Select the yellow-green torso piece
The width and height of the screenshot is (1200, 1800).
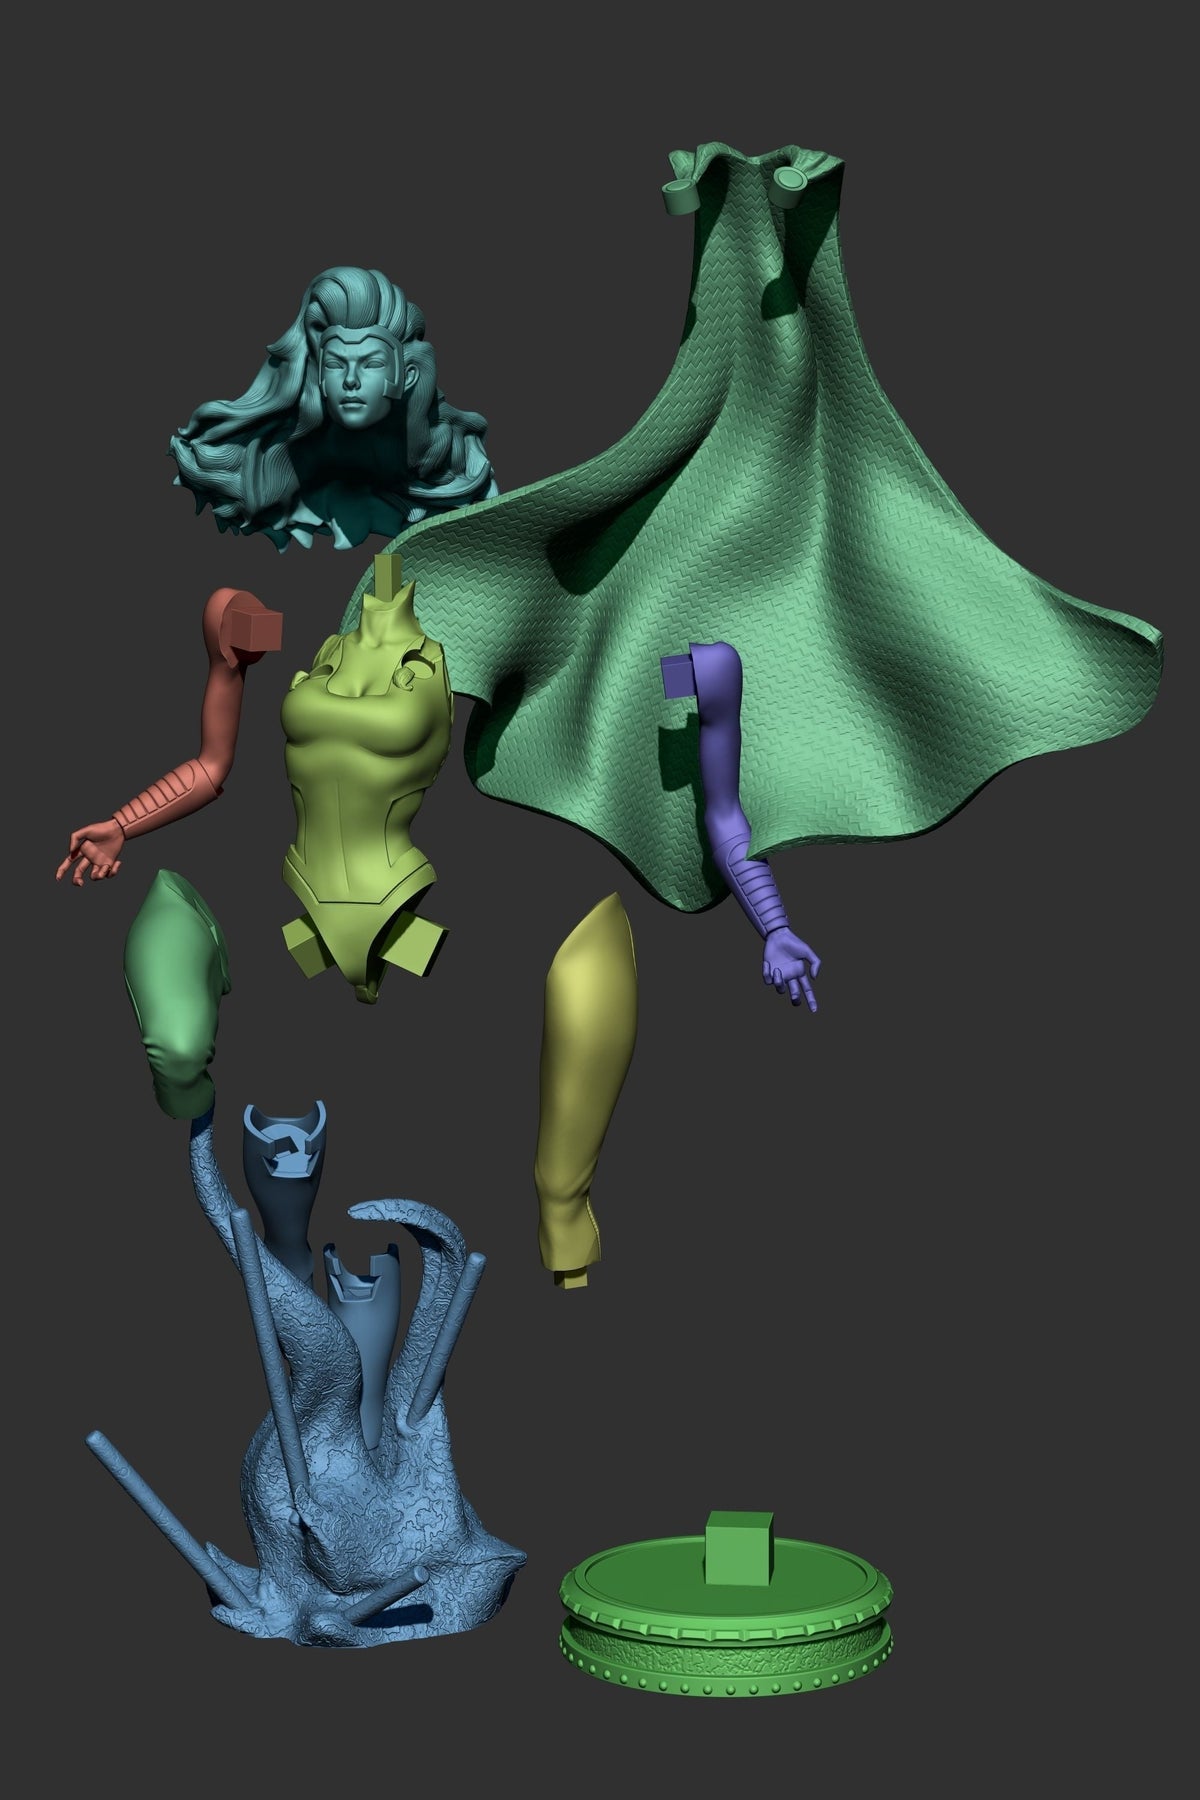pos(365,790)
